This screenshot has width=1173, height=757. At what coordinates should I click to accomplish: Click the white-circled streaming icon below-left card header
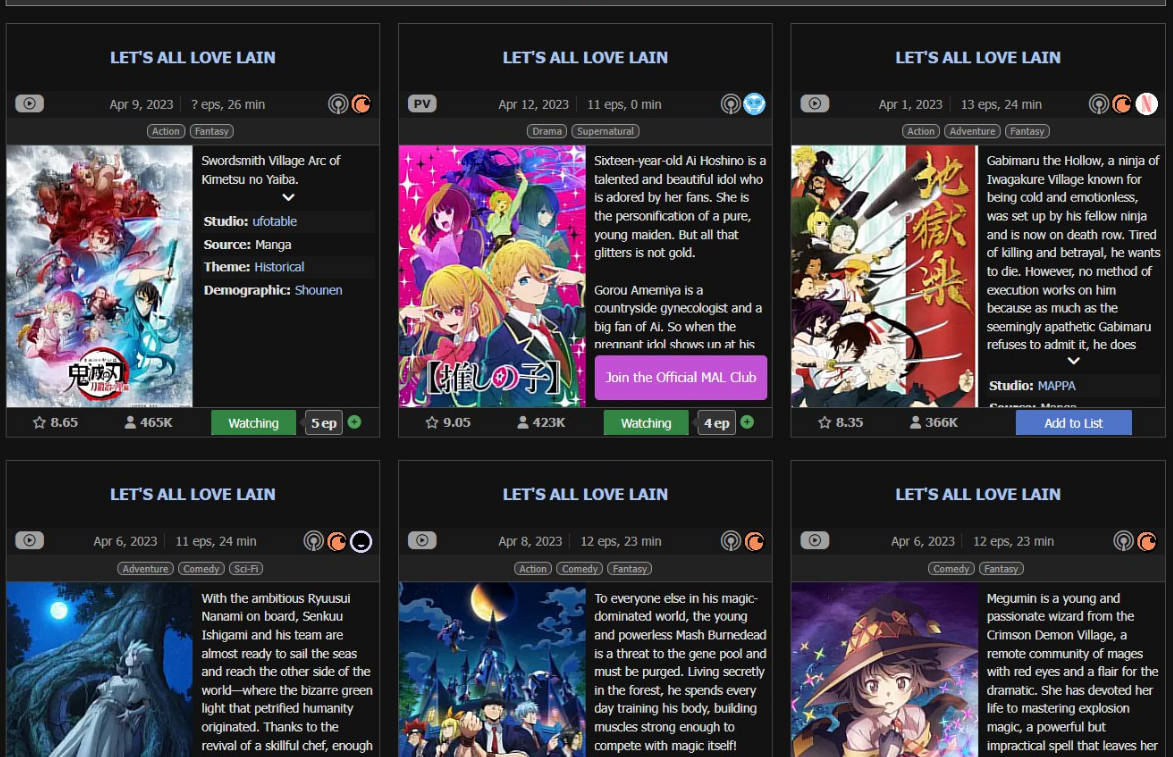click(x=360, y=540)
